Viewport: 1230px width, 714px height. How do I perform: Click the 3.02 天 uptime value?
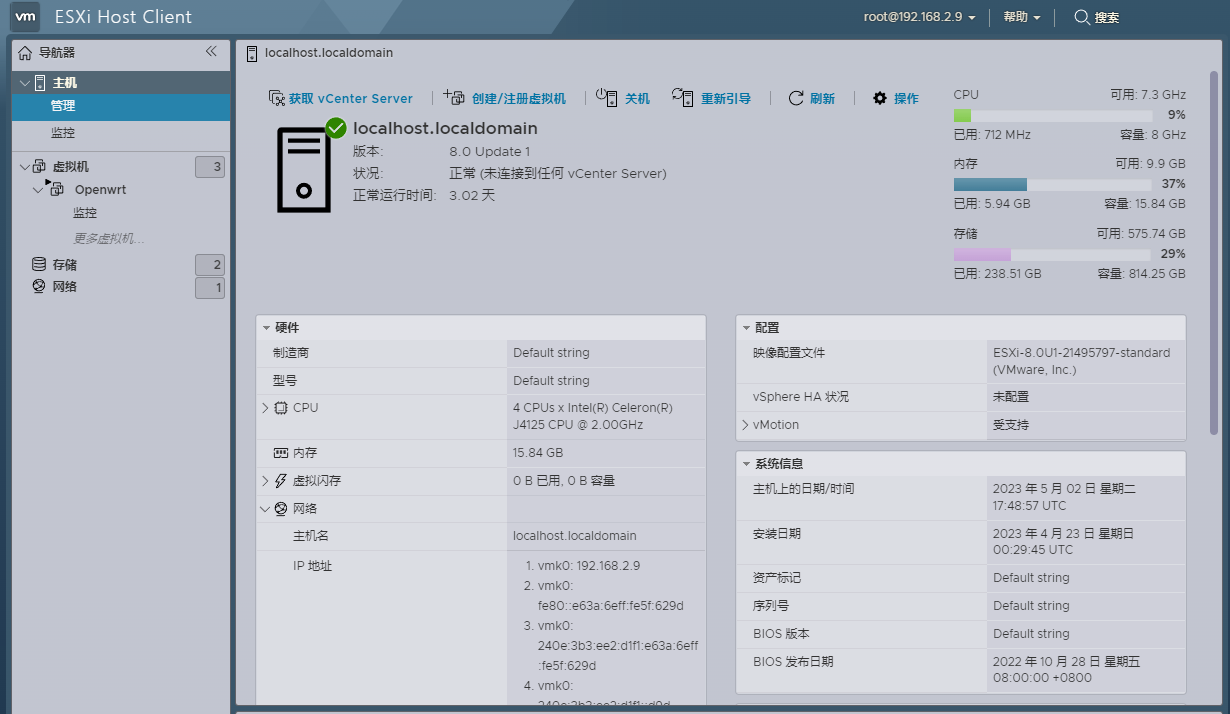(472, 195)
